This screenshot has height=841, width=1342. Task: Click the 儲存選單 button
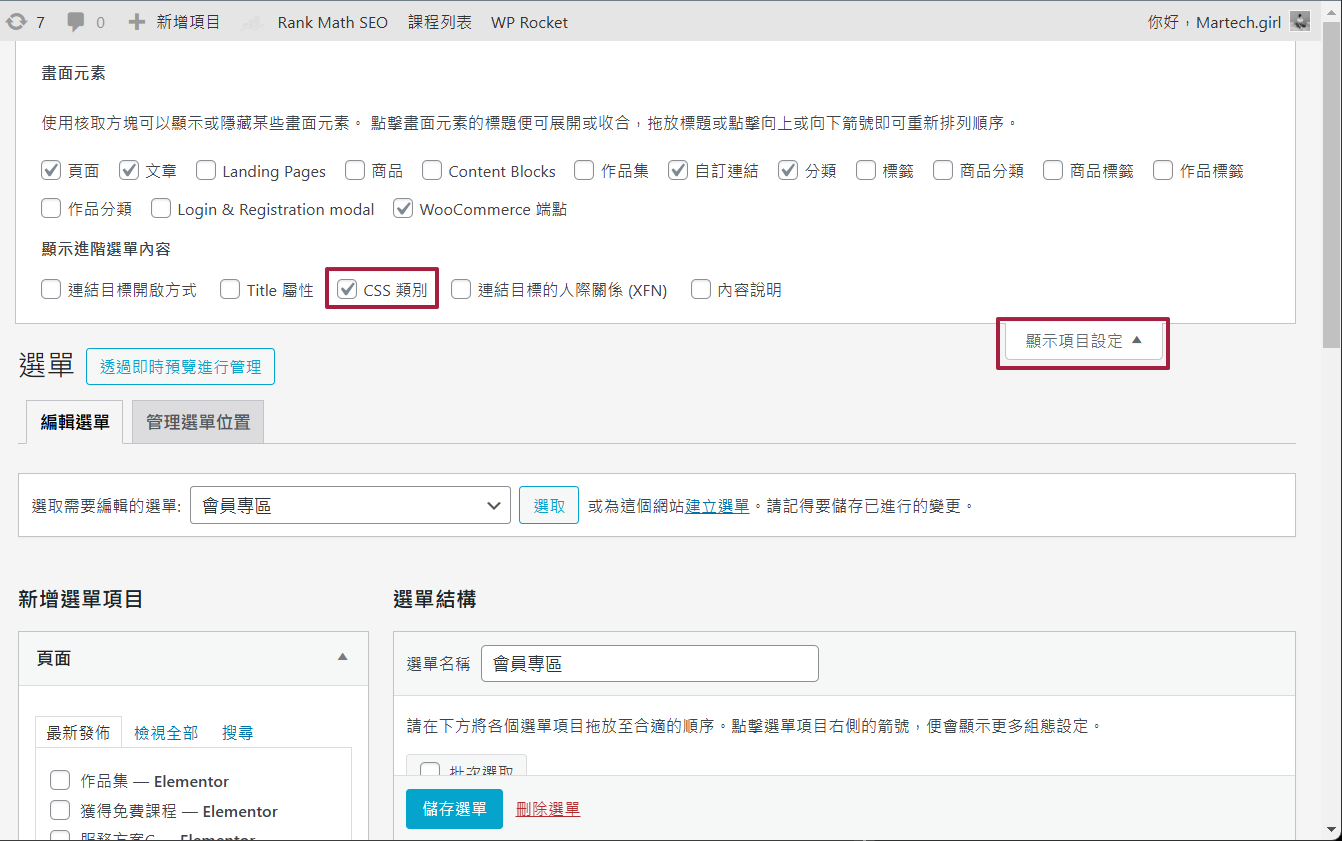click(454, 809)
